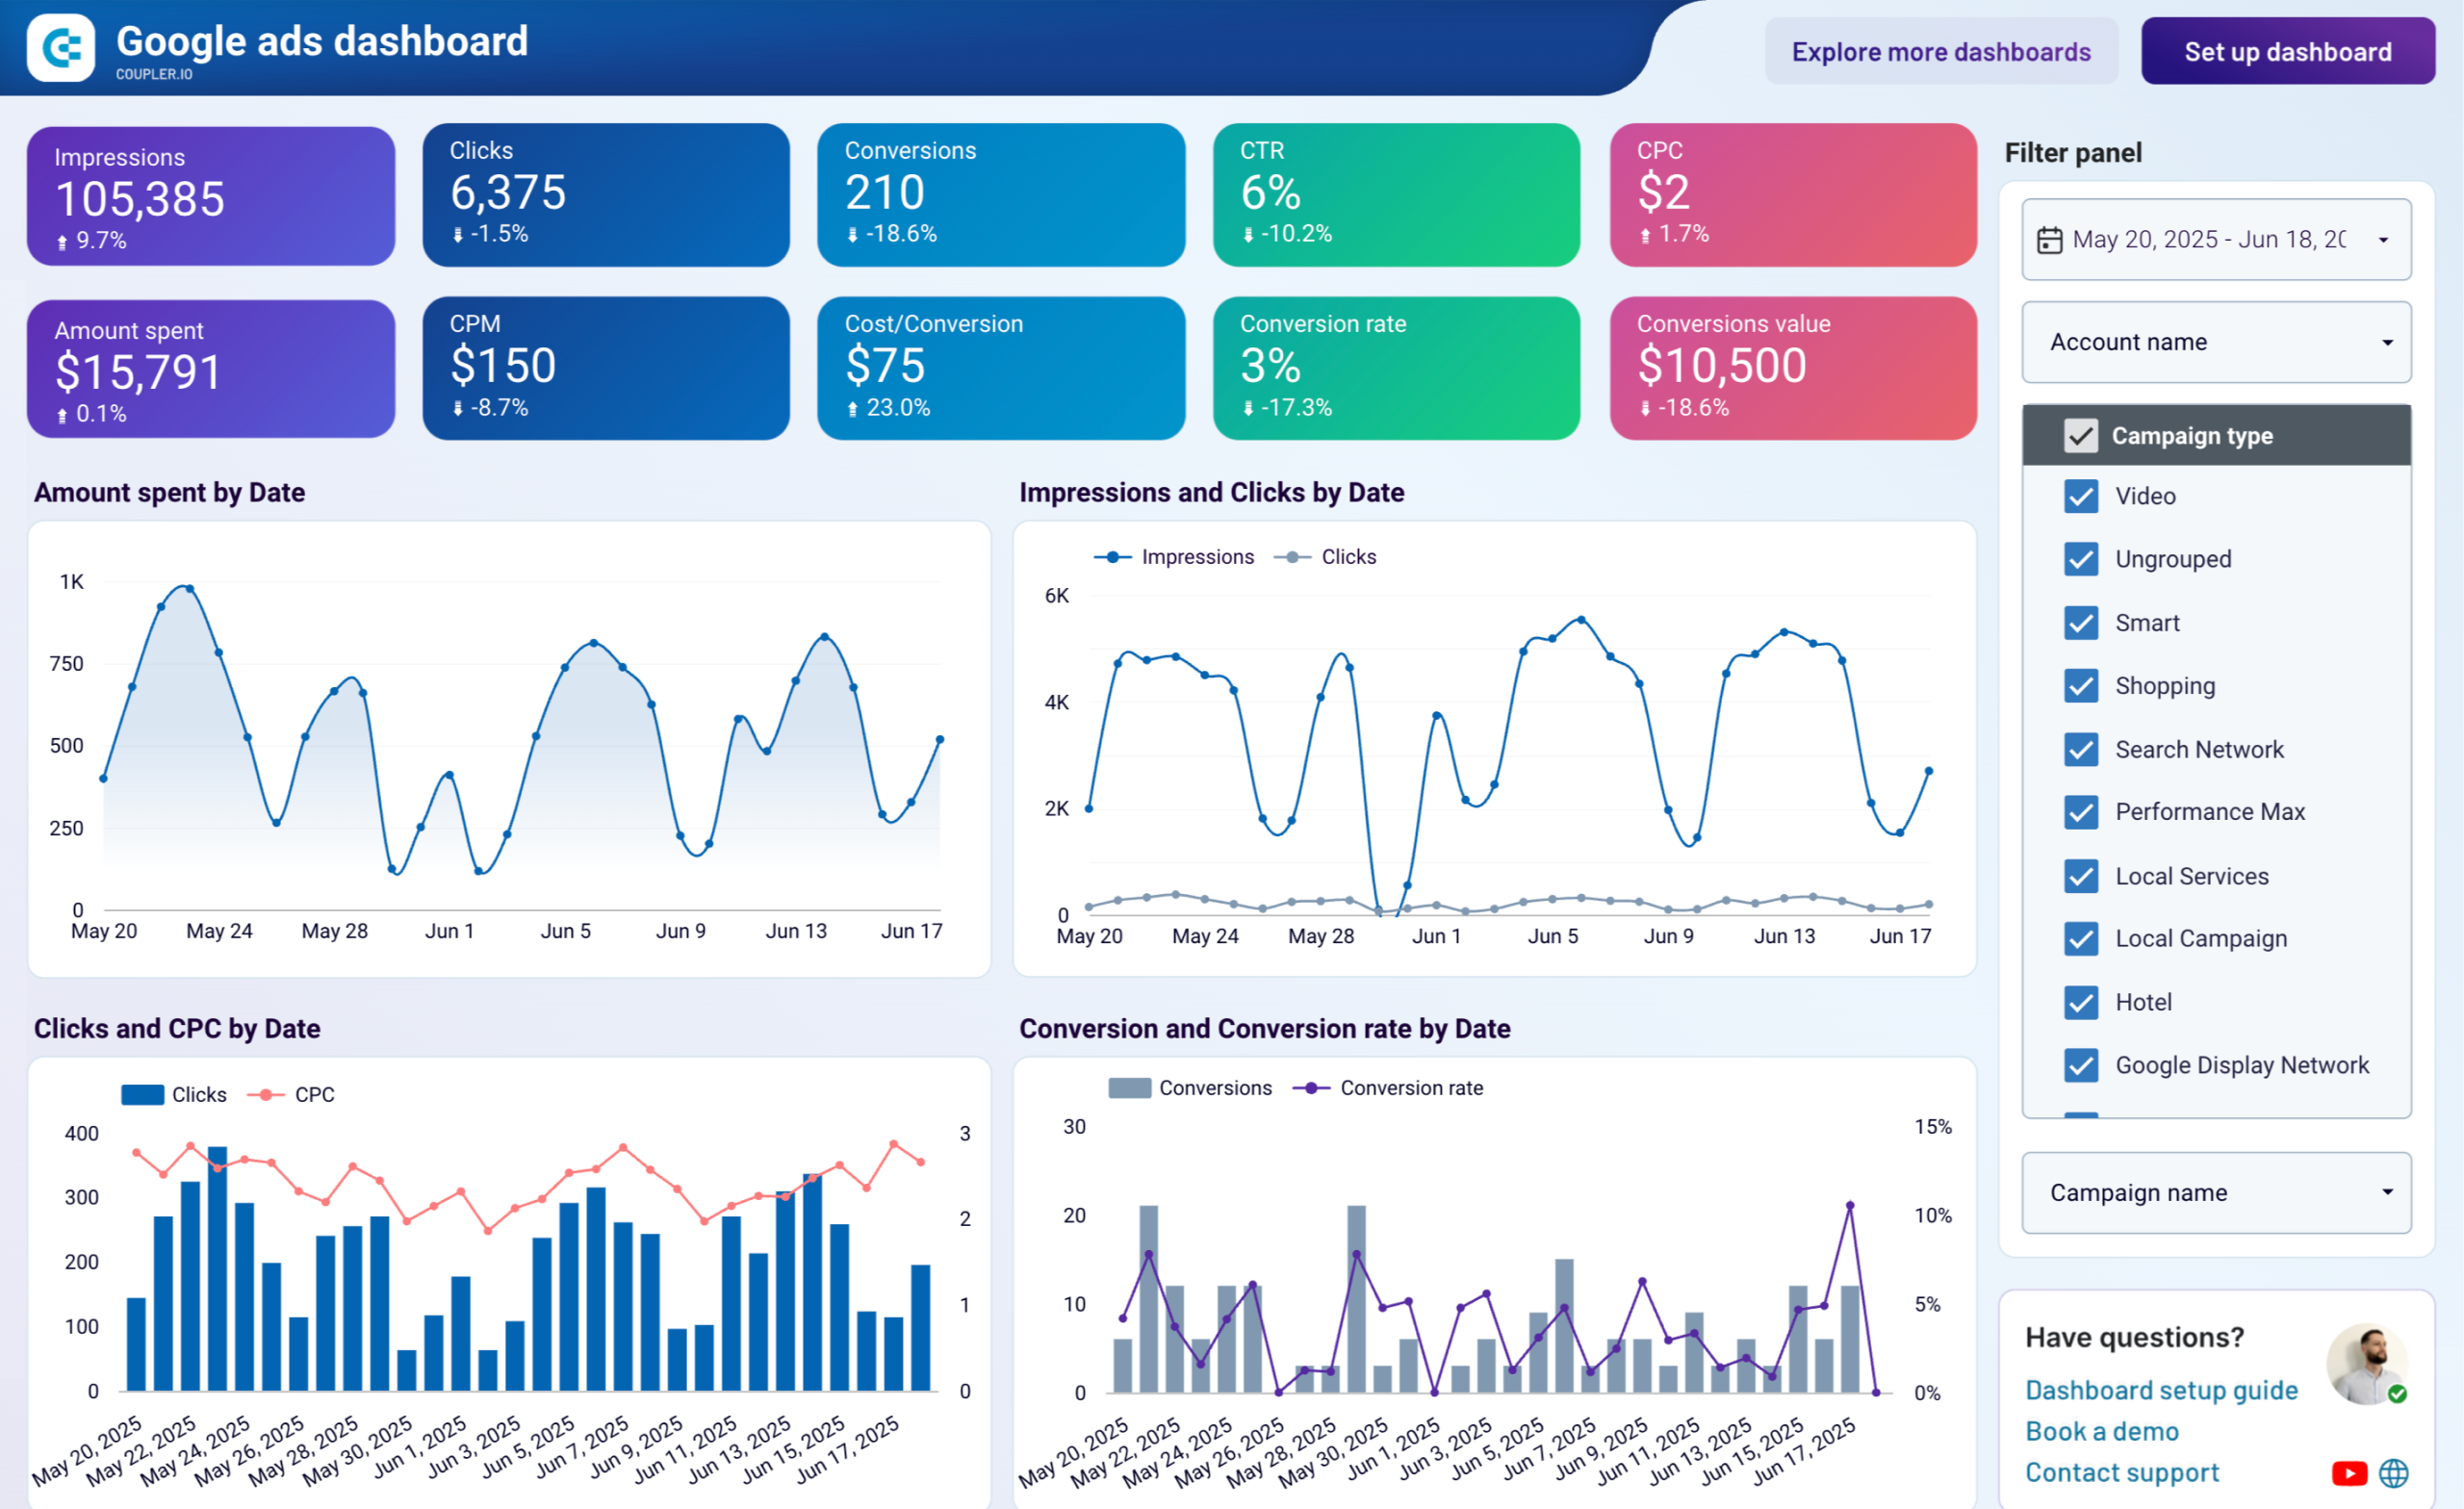This screenshot has width=2464, height=1509.
Task: Click the Conversions down-arrow change indicator
Action: pyautogui.click(x=852, y=235)
